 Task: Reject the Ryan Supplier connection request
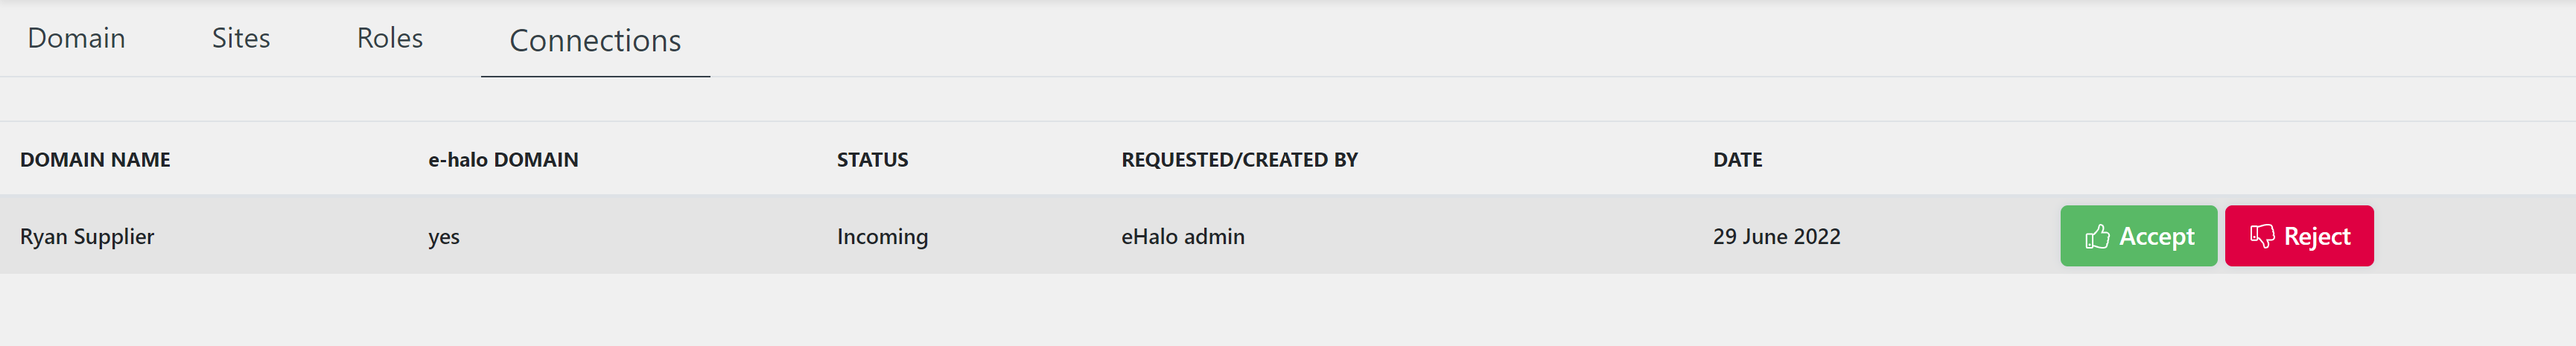[x=2299, y=236]
